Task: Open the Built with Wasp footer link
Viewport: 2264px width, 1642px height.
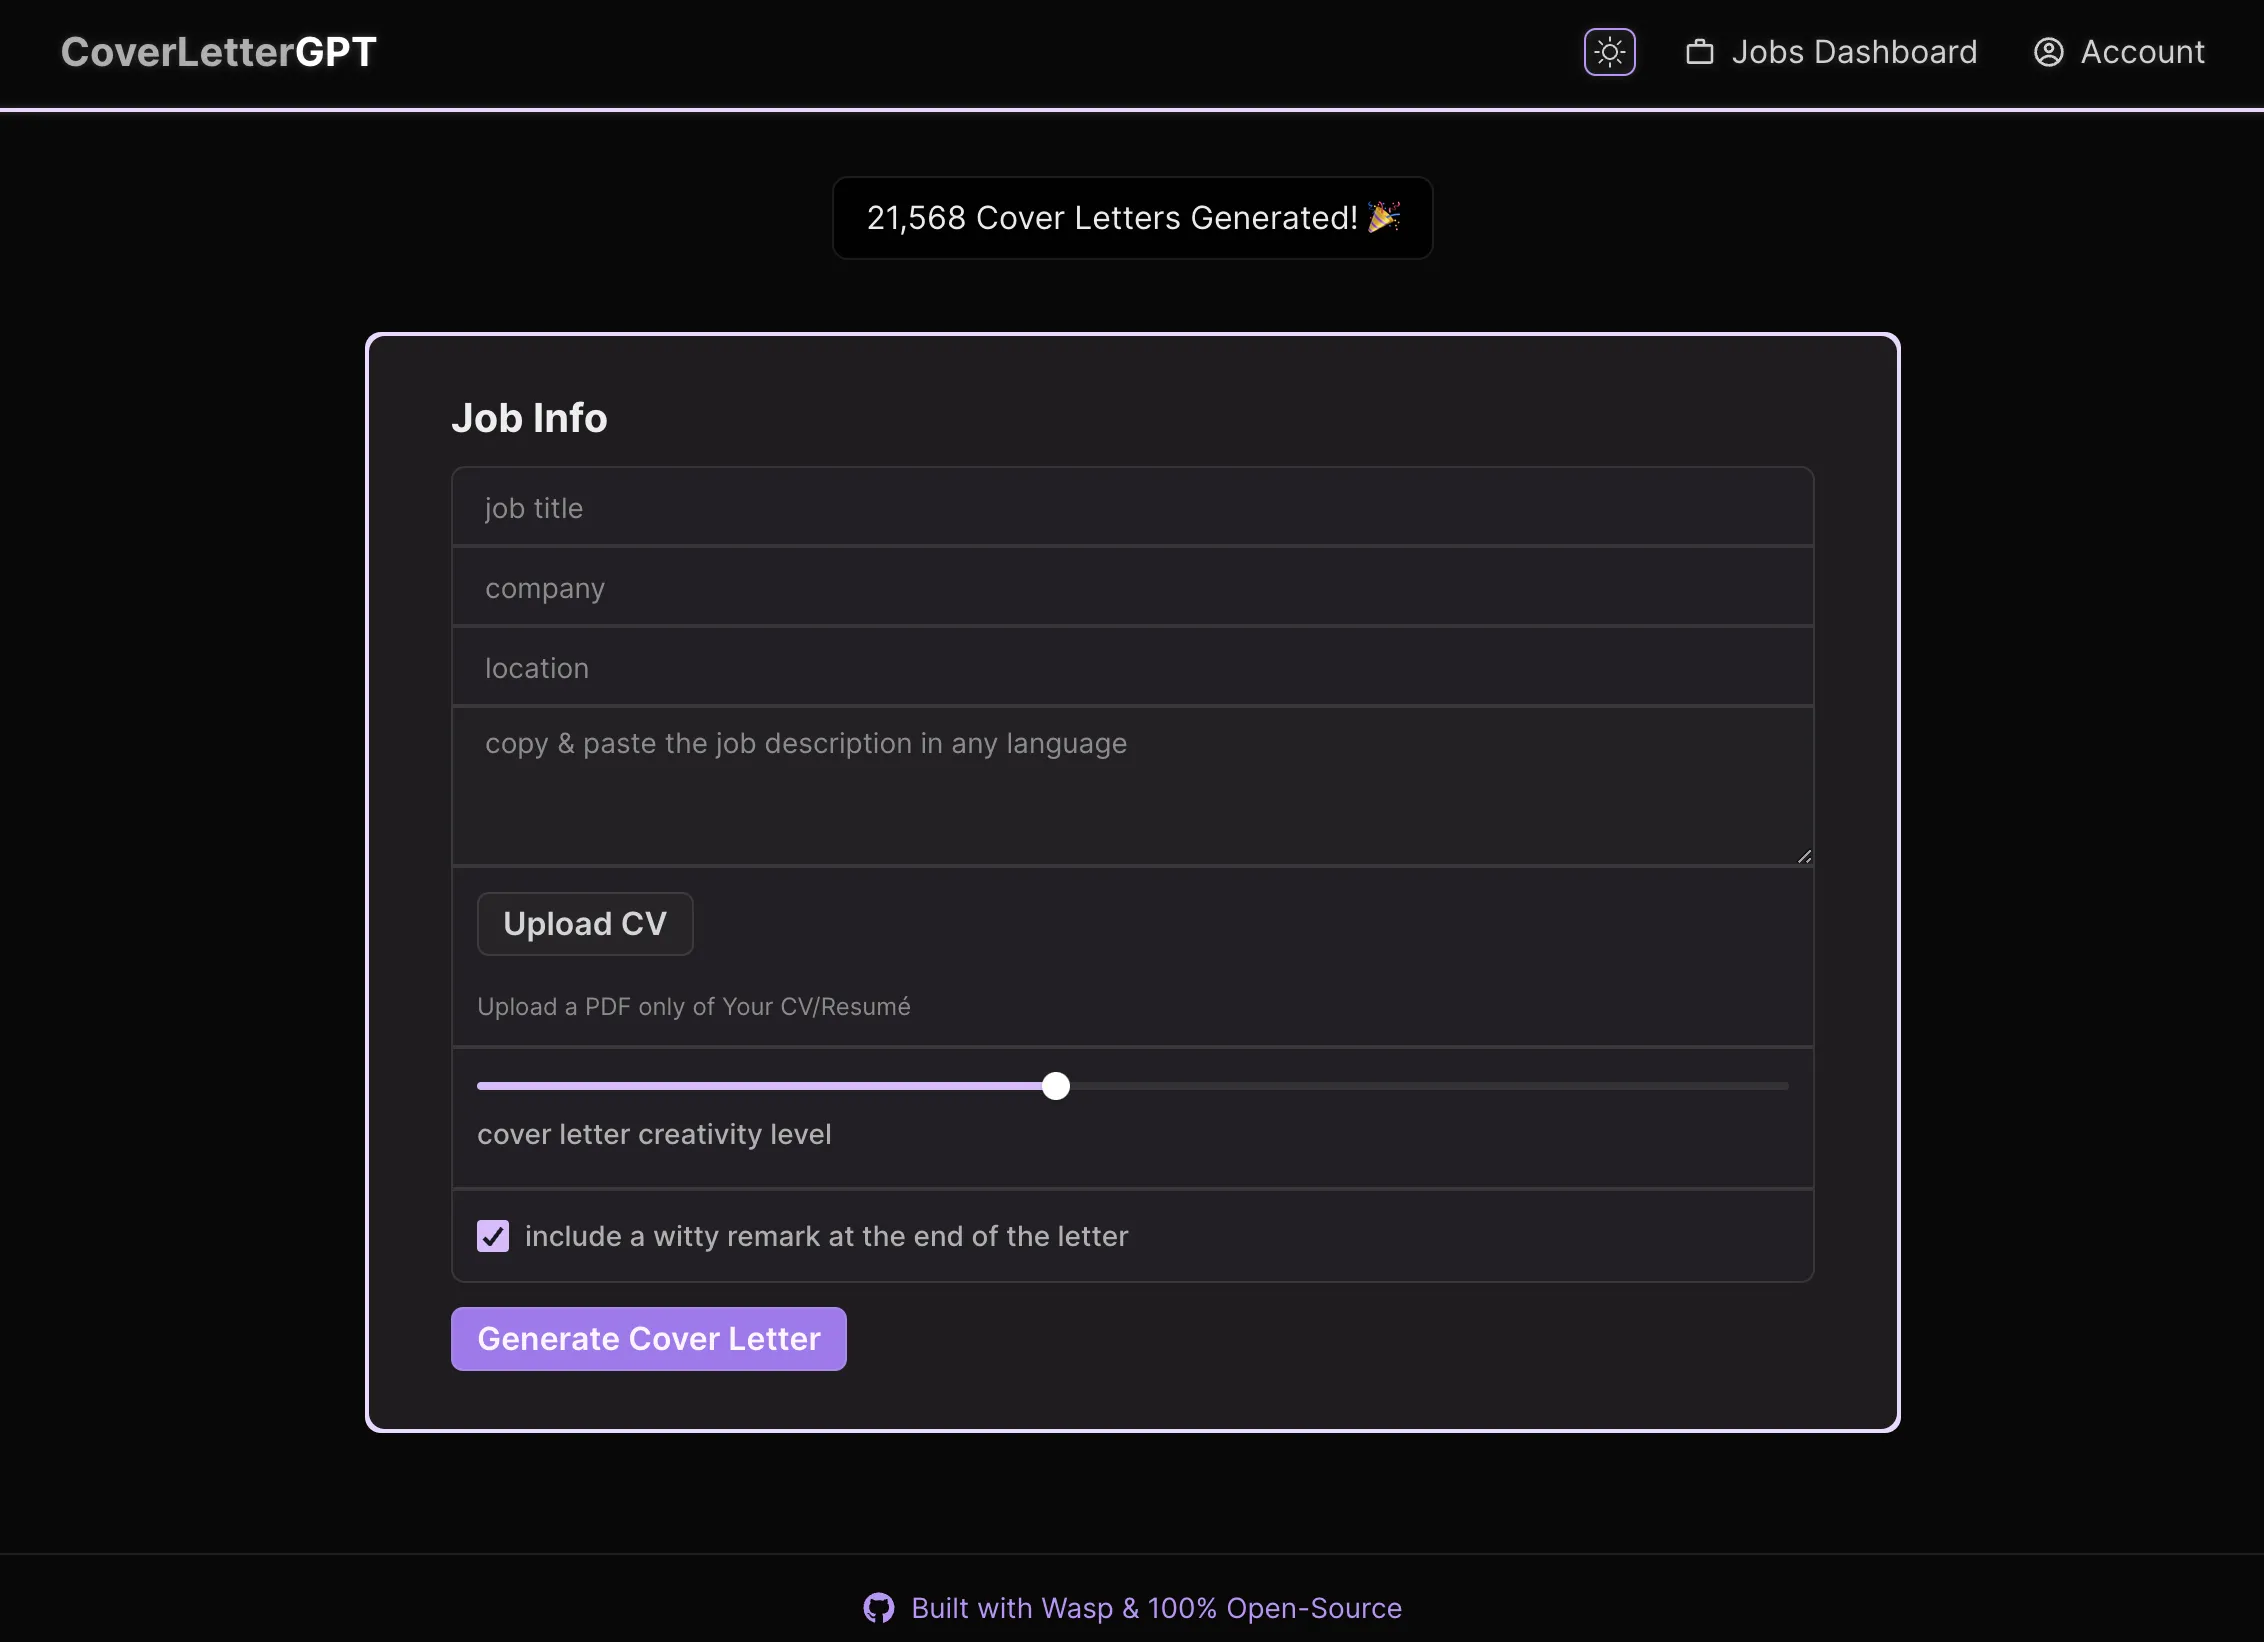Action: pos(1155,1608)
